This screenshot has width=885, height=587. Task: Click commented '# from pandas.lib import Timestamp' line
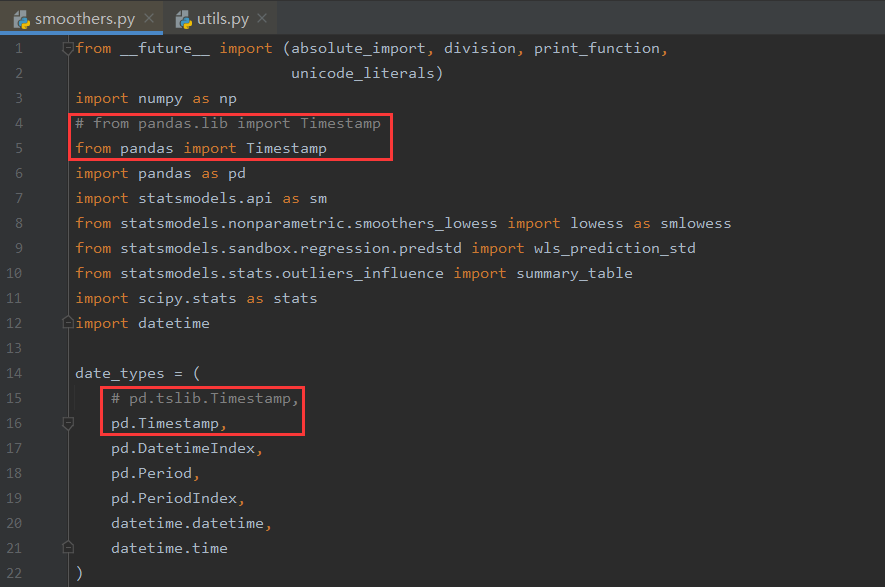pos(228,123)
